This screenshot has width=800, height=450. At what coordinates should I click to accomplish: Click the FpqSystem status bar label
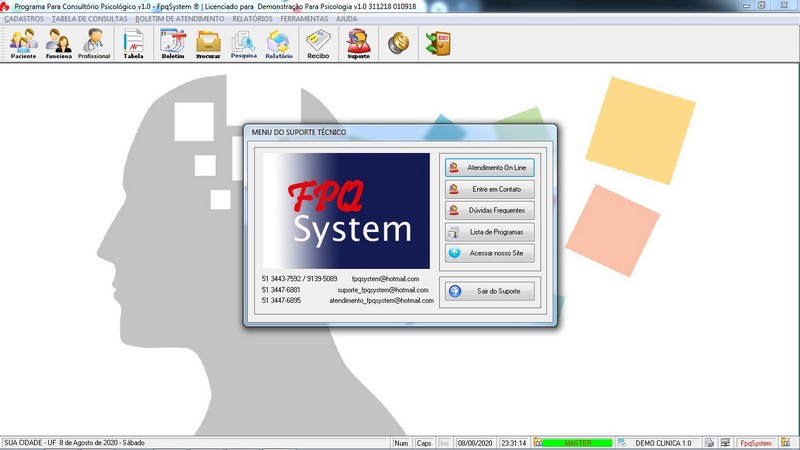[756, 443]
